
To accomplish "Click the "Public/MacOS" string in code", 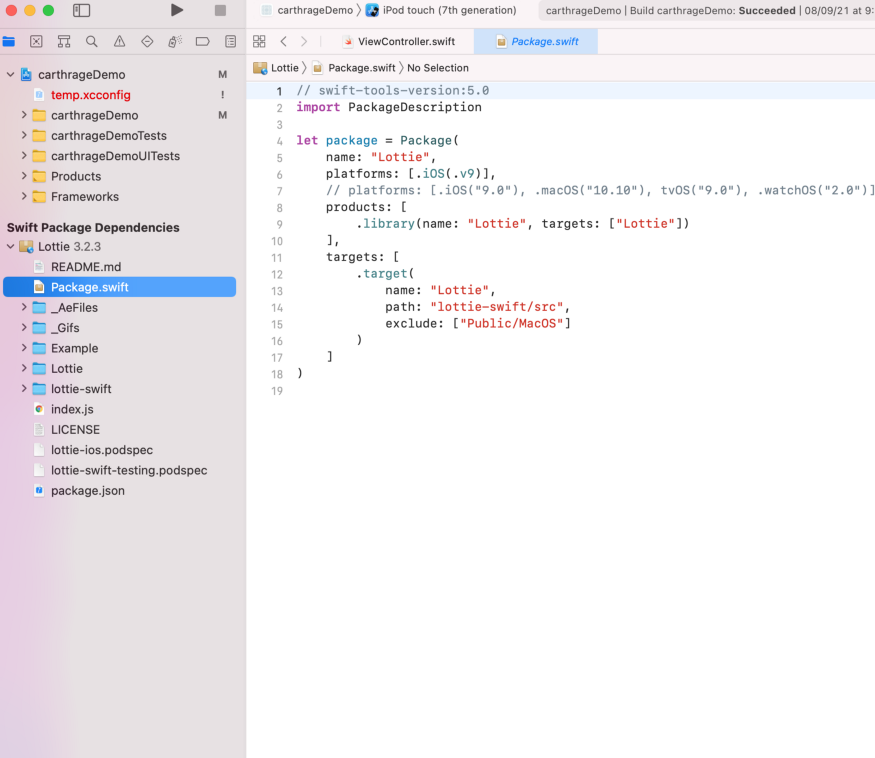I will coord(511,323).
